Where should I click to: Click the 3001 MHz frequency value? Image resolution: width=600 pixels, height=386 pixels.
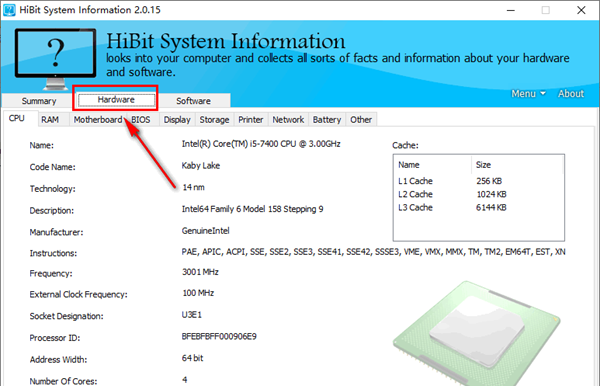pyautogui.click(x=200, y=272)
